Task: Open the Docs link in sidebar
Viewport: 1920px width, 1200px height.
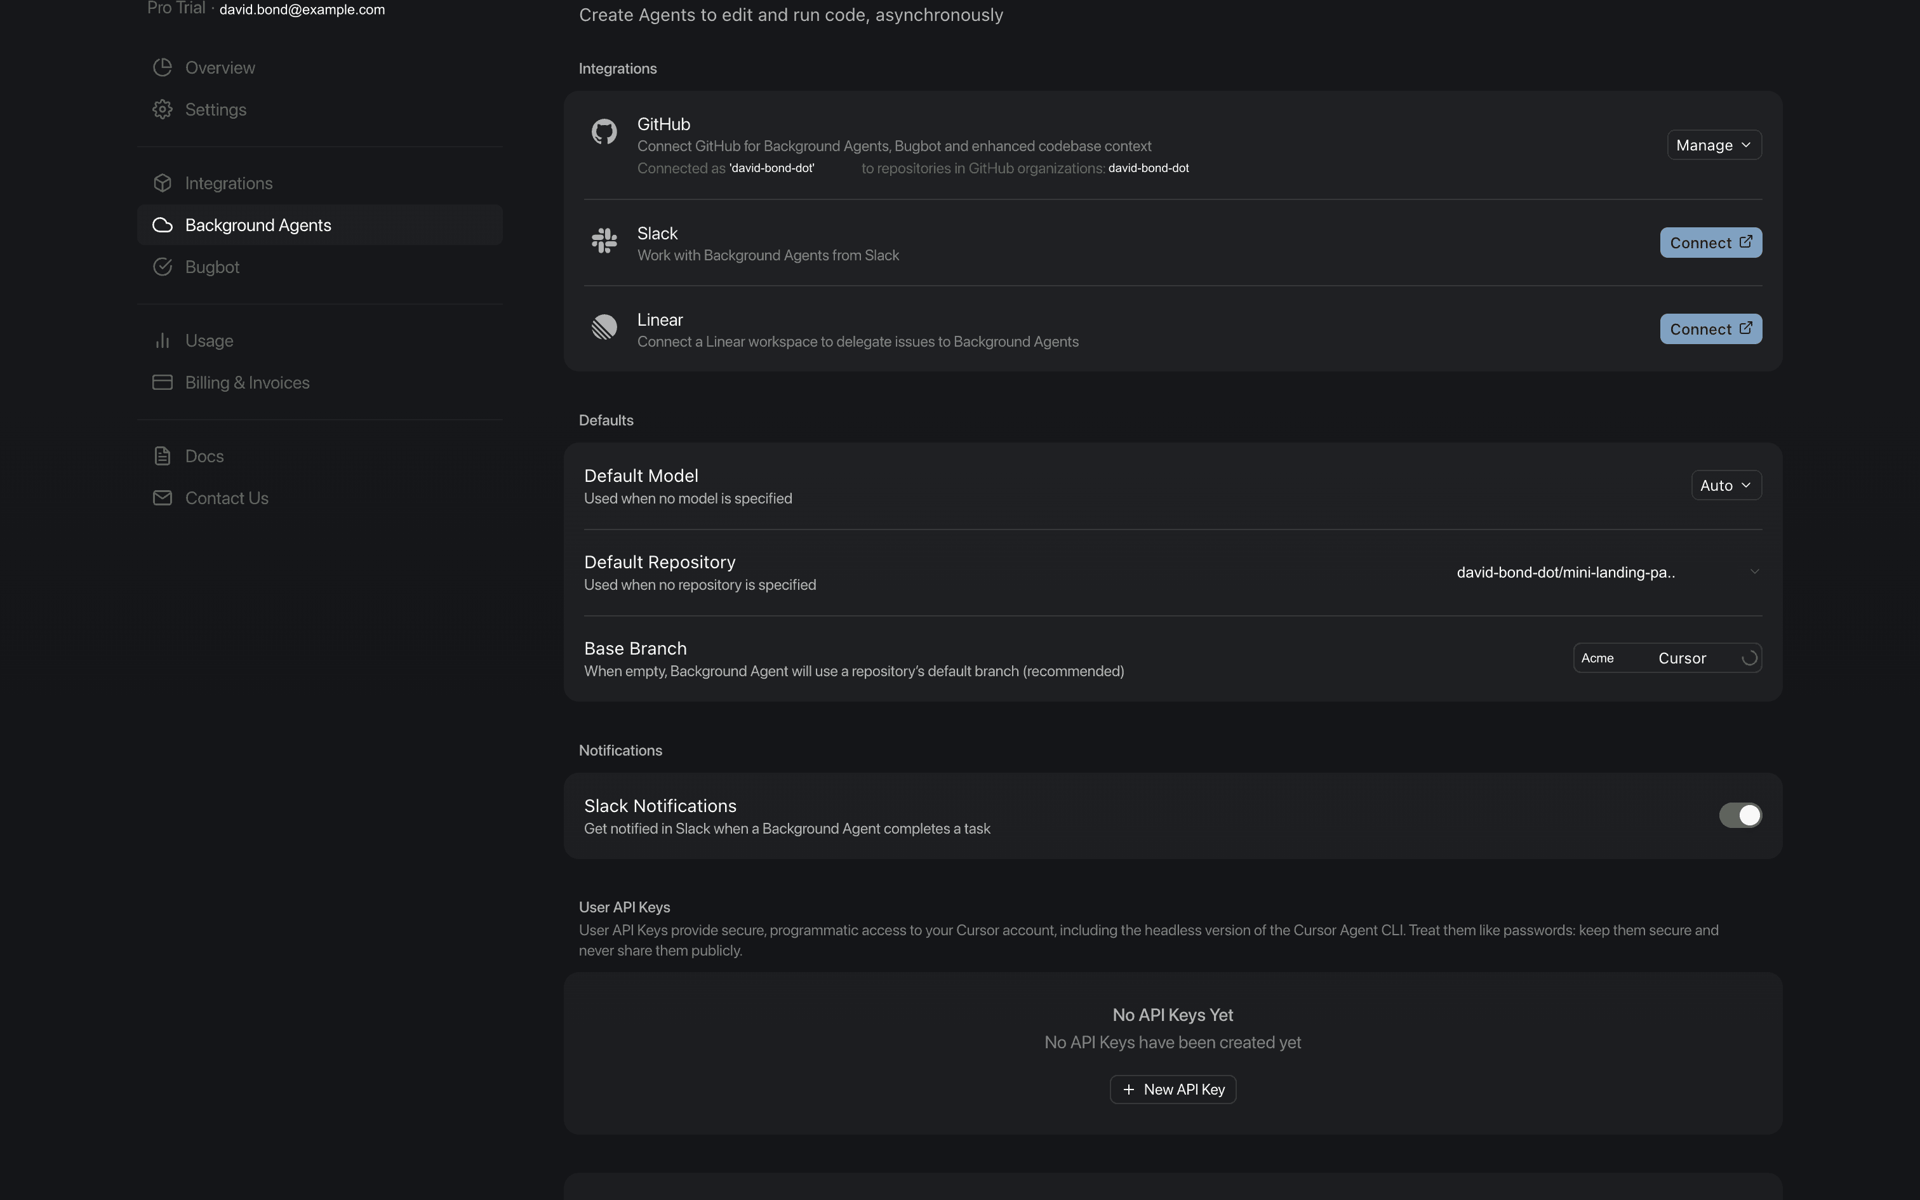Action: coord(320,456)
